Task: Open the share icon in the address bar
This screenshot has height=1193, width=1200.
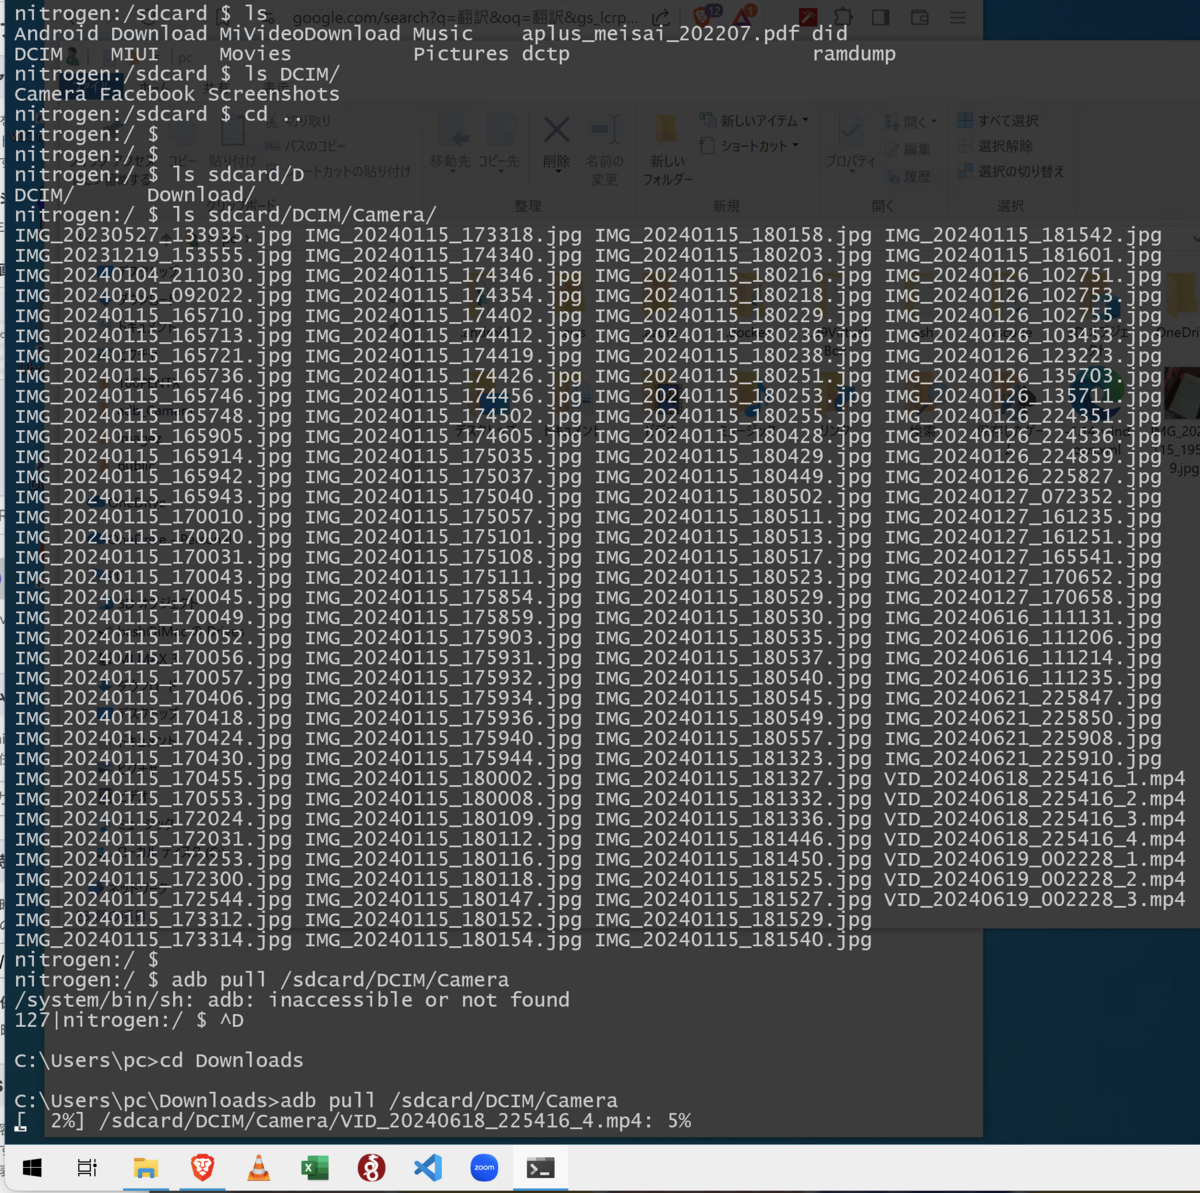Action: click(660, 16)
